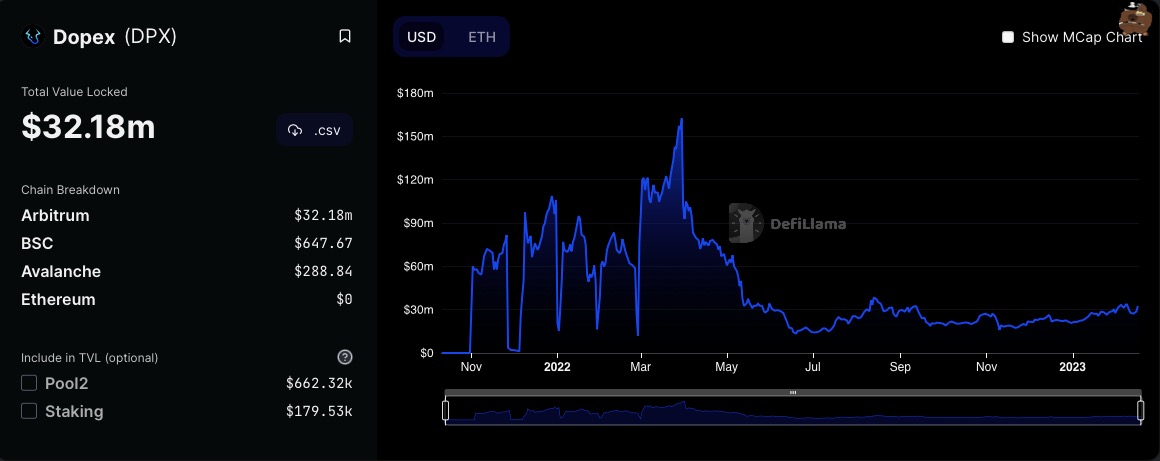The image size is (1160, 461).
Task: Click the $150m y-axis label
Action: (x=415, y=137)
